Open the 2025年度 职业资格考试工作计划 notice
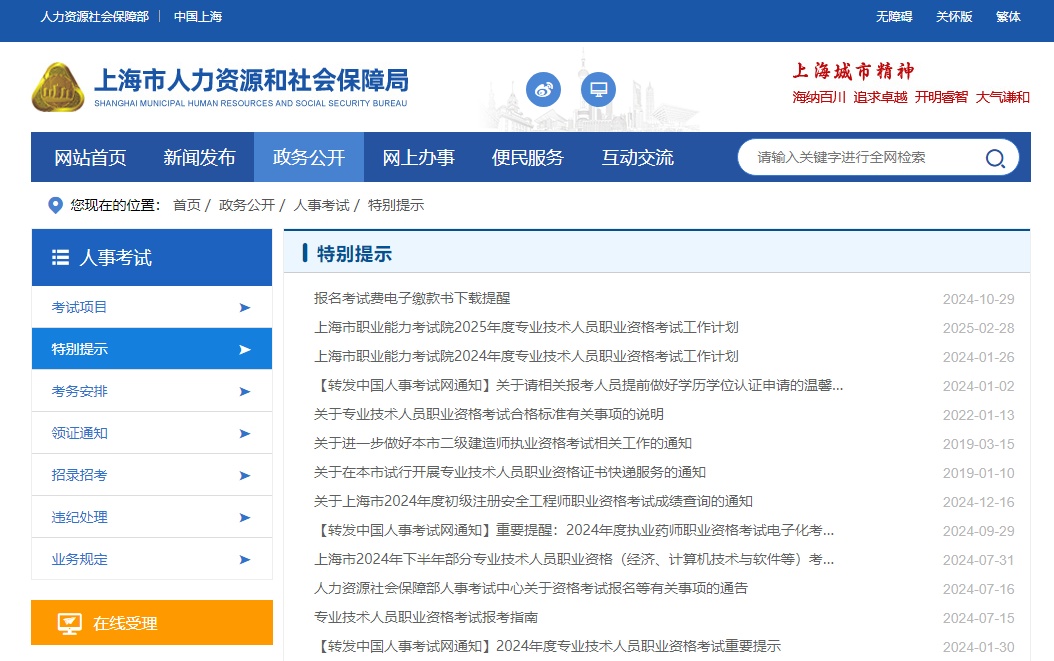This screenshot has height=661, width=1054. pyautogui.click(x=526, y=327)
